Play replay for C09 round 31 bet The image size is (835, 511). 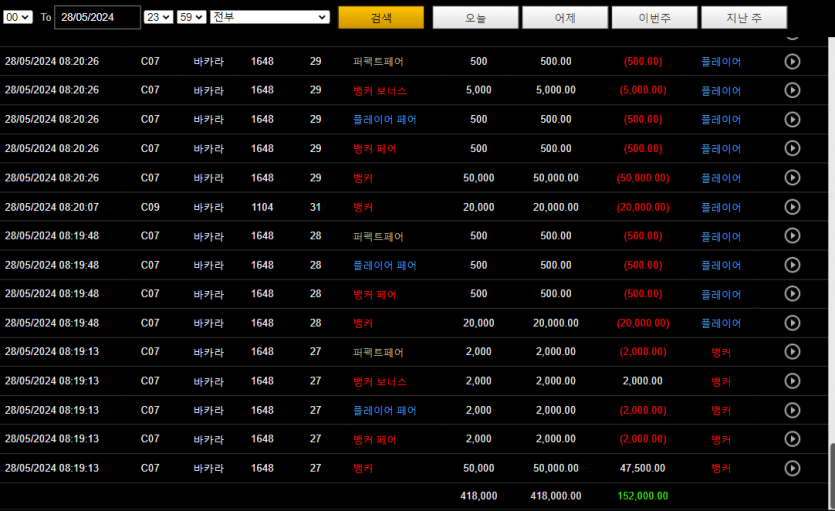(x=792, y=207)
